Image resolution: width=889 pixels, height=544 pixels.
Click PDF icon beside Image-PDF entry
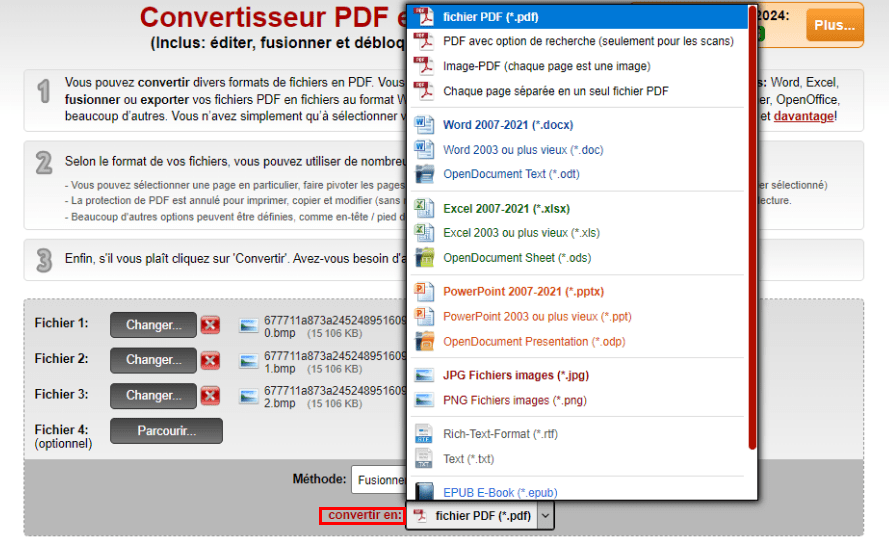pos(424,66)
